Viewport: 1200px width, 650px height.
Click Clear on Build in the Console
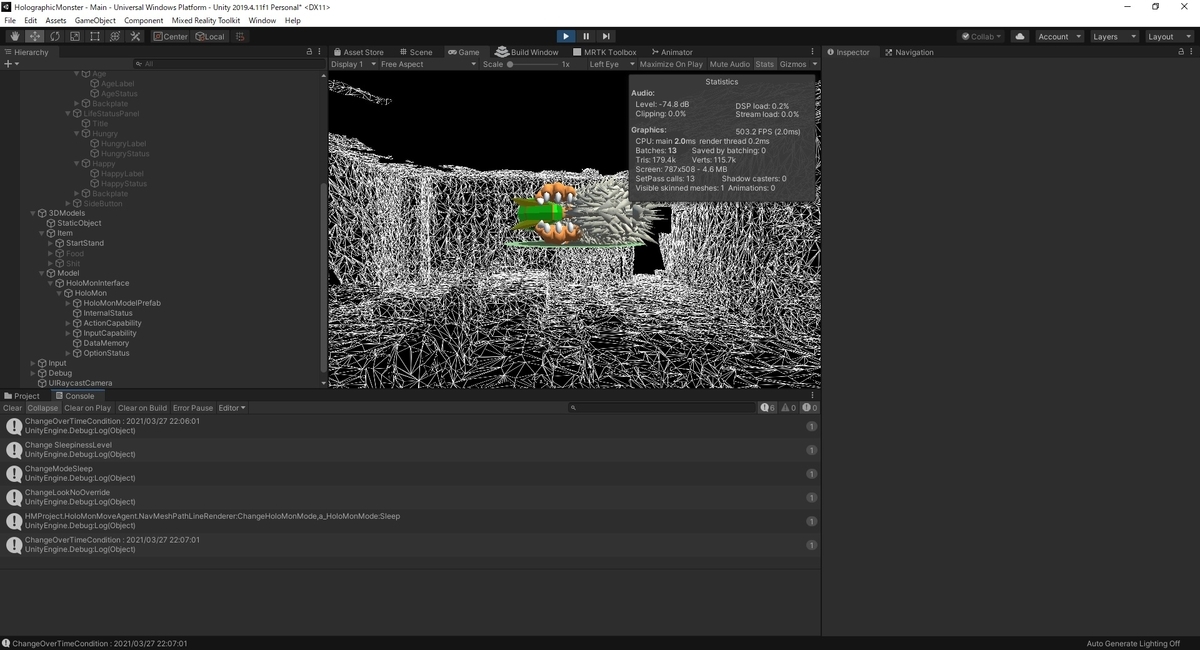coord(142,408)
